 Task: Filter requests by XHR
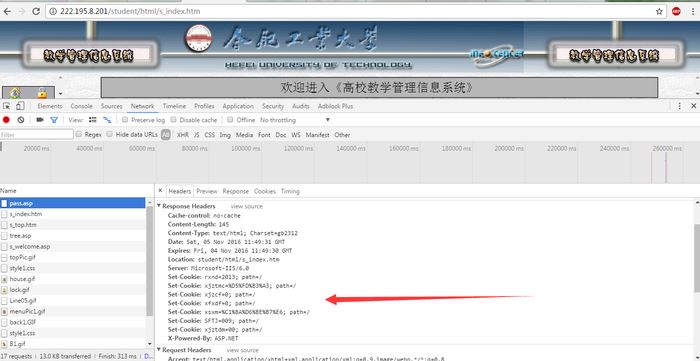pyautogui.click(x=183, y=135)
